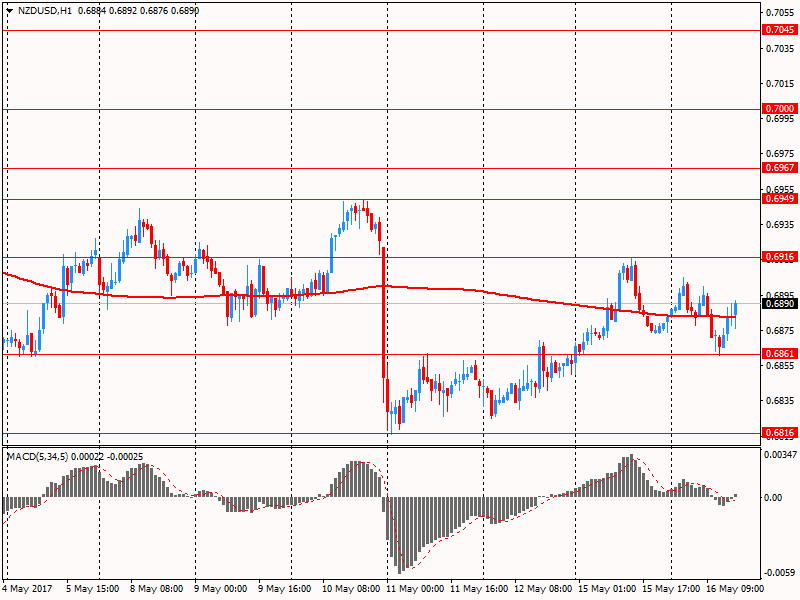
Task: Click the 0.6967 red price level label
Action: [x=780, y=167]
